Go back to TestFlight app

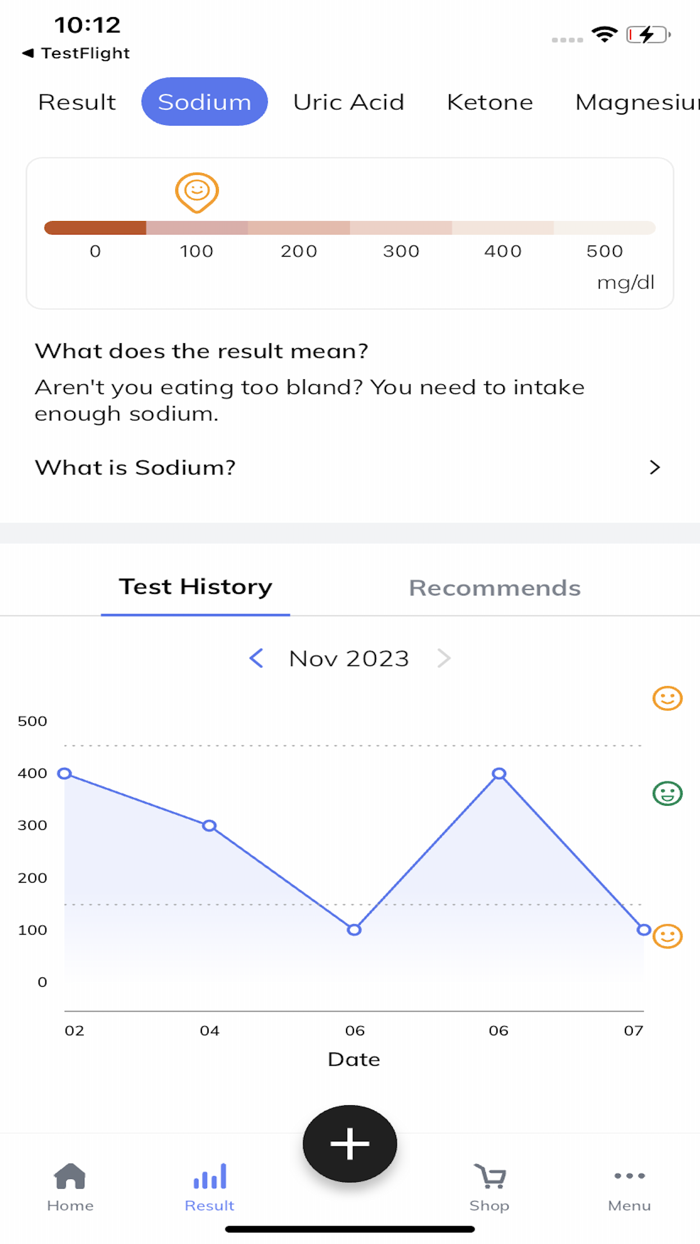(x=76, y=53)
